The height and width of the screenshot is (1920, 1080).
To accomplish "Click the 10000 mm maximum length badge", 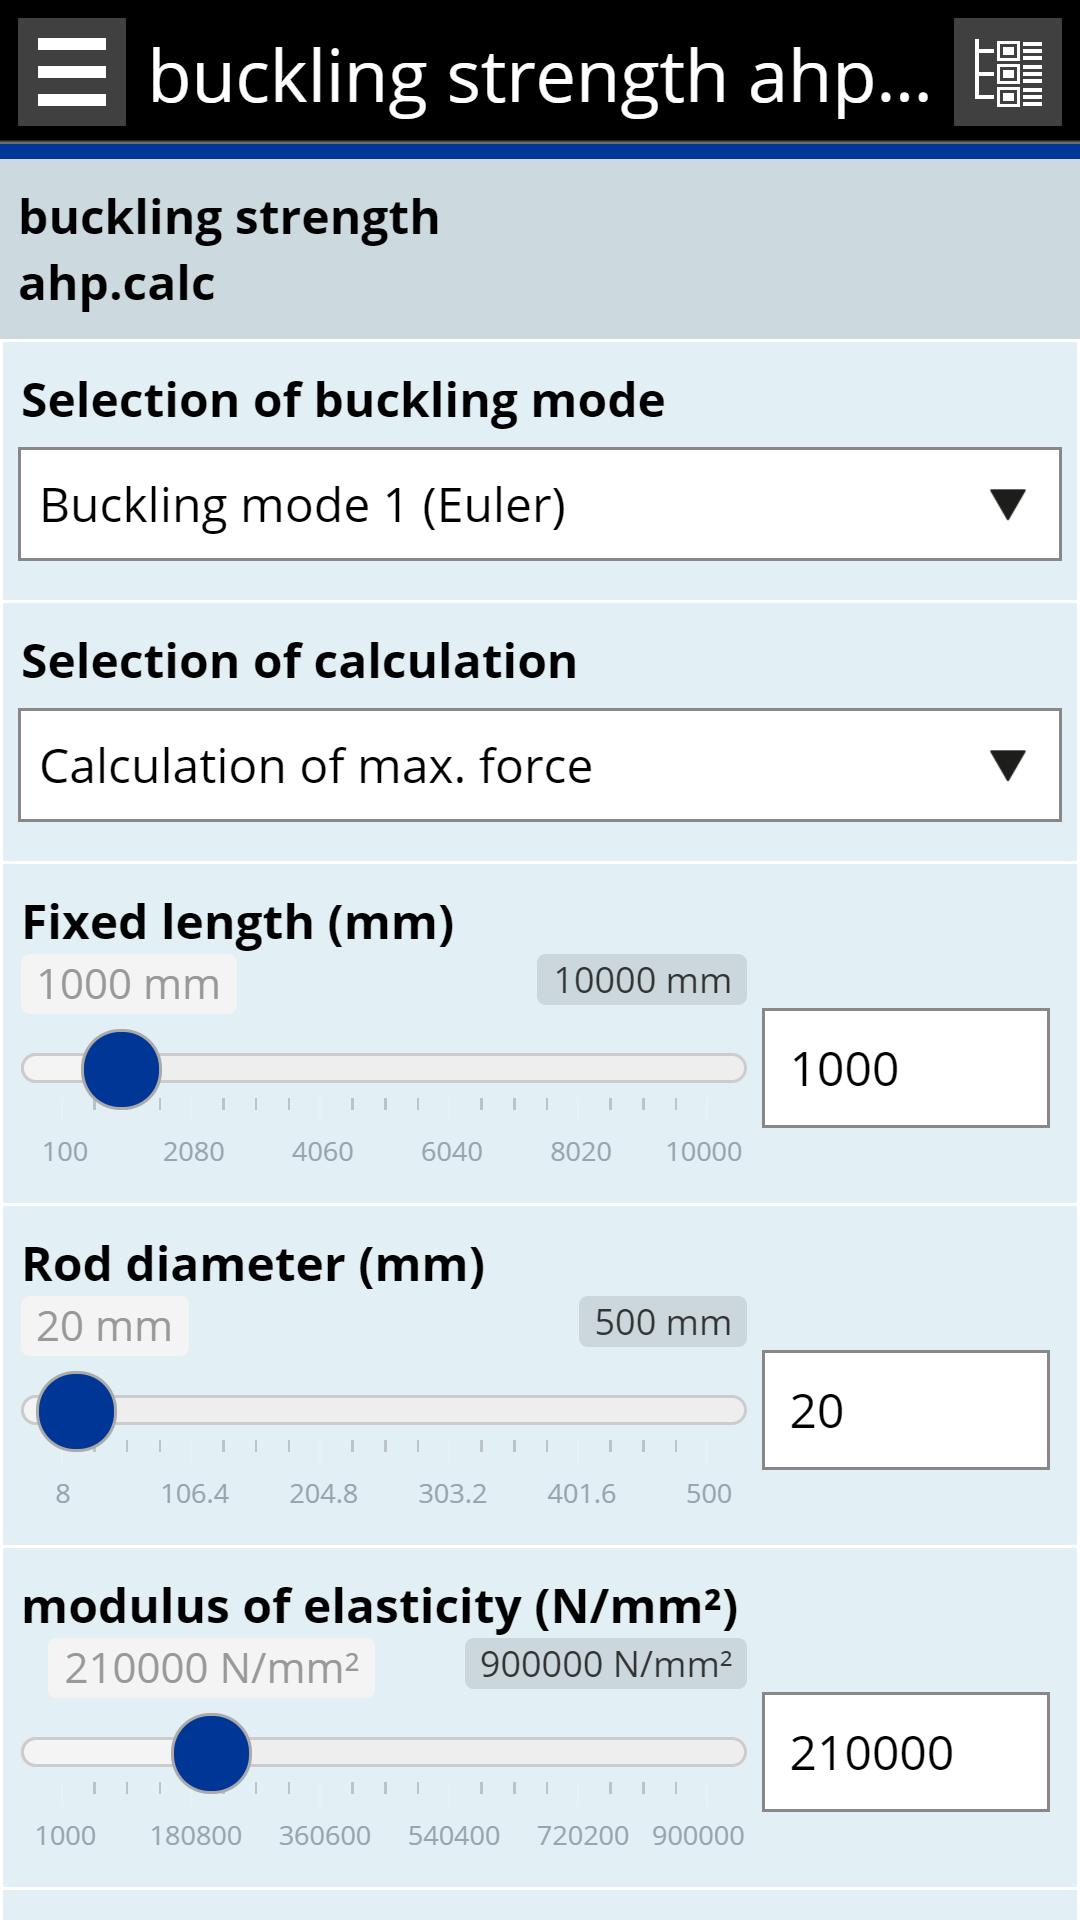I will [x=642, y=980].
